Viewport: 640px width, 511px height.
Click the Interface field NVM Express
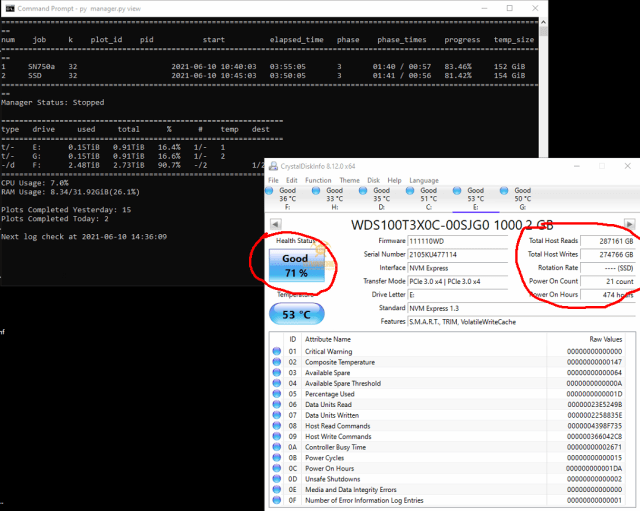(x=458, y=268)
